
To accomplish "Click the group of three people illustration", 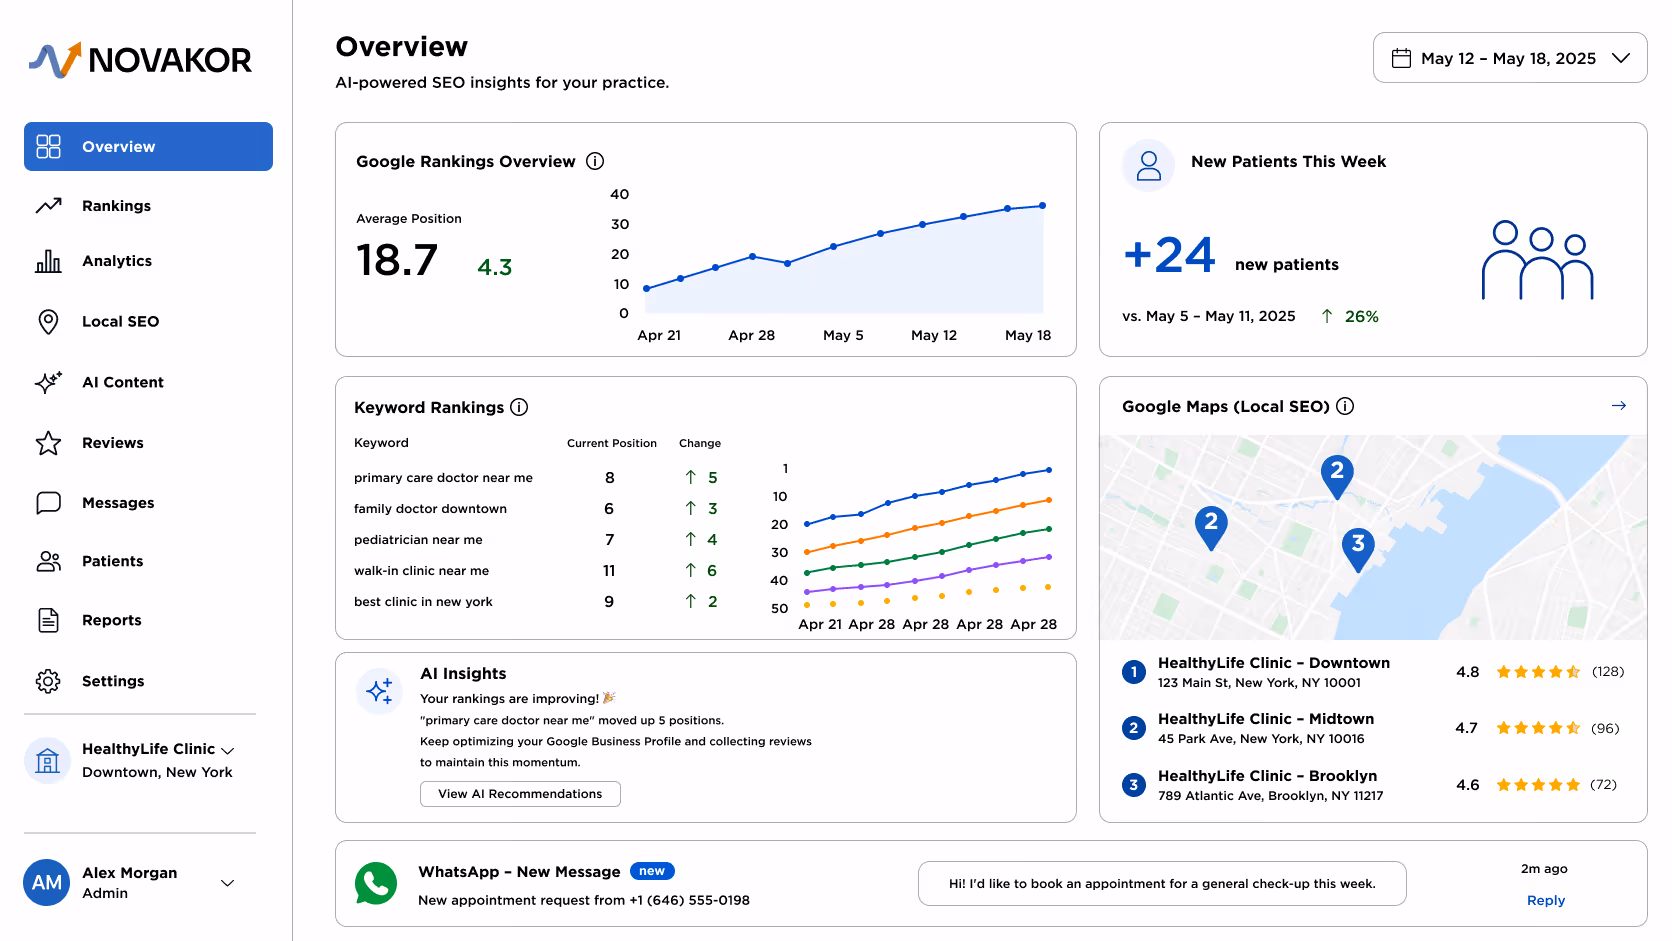I will click(1537, 261).
